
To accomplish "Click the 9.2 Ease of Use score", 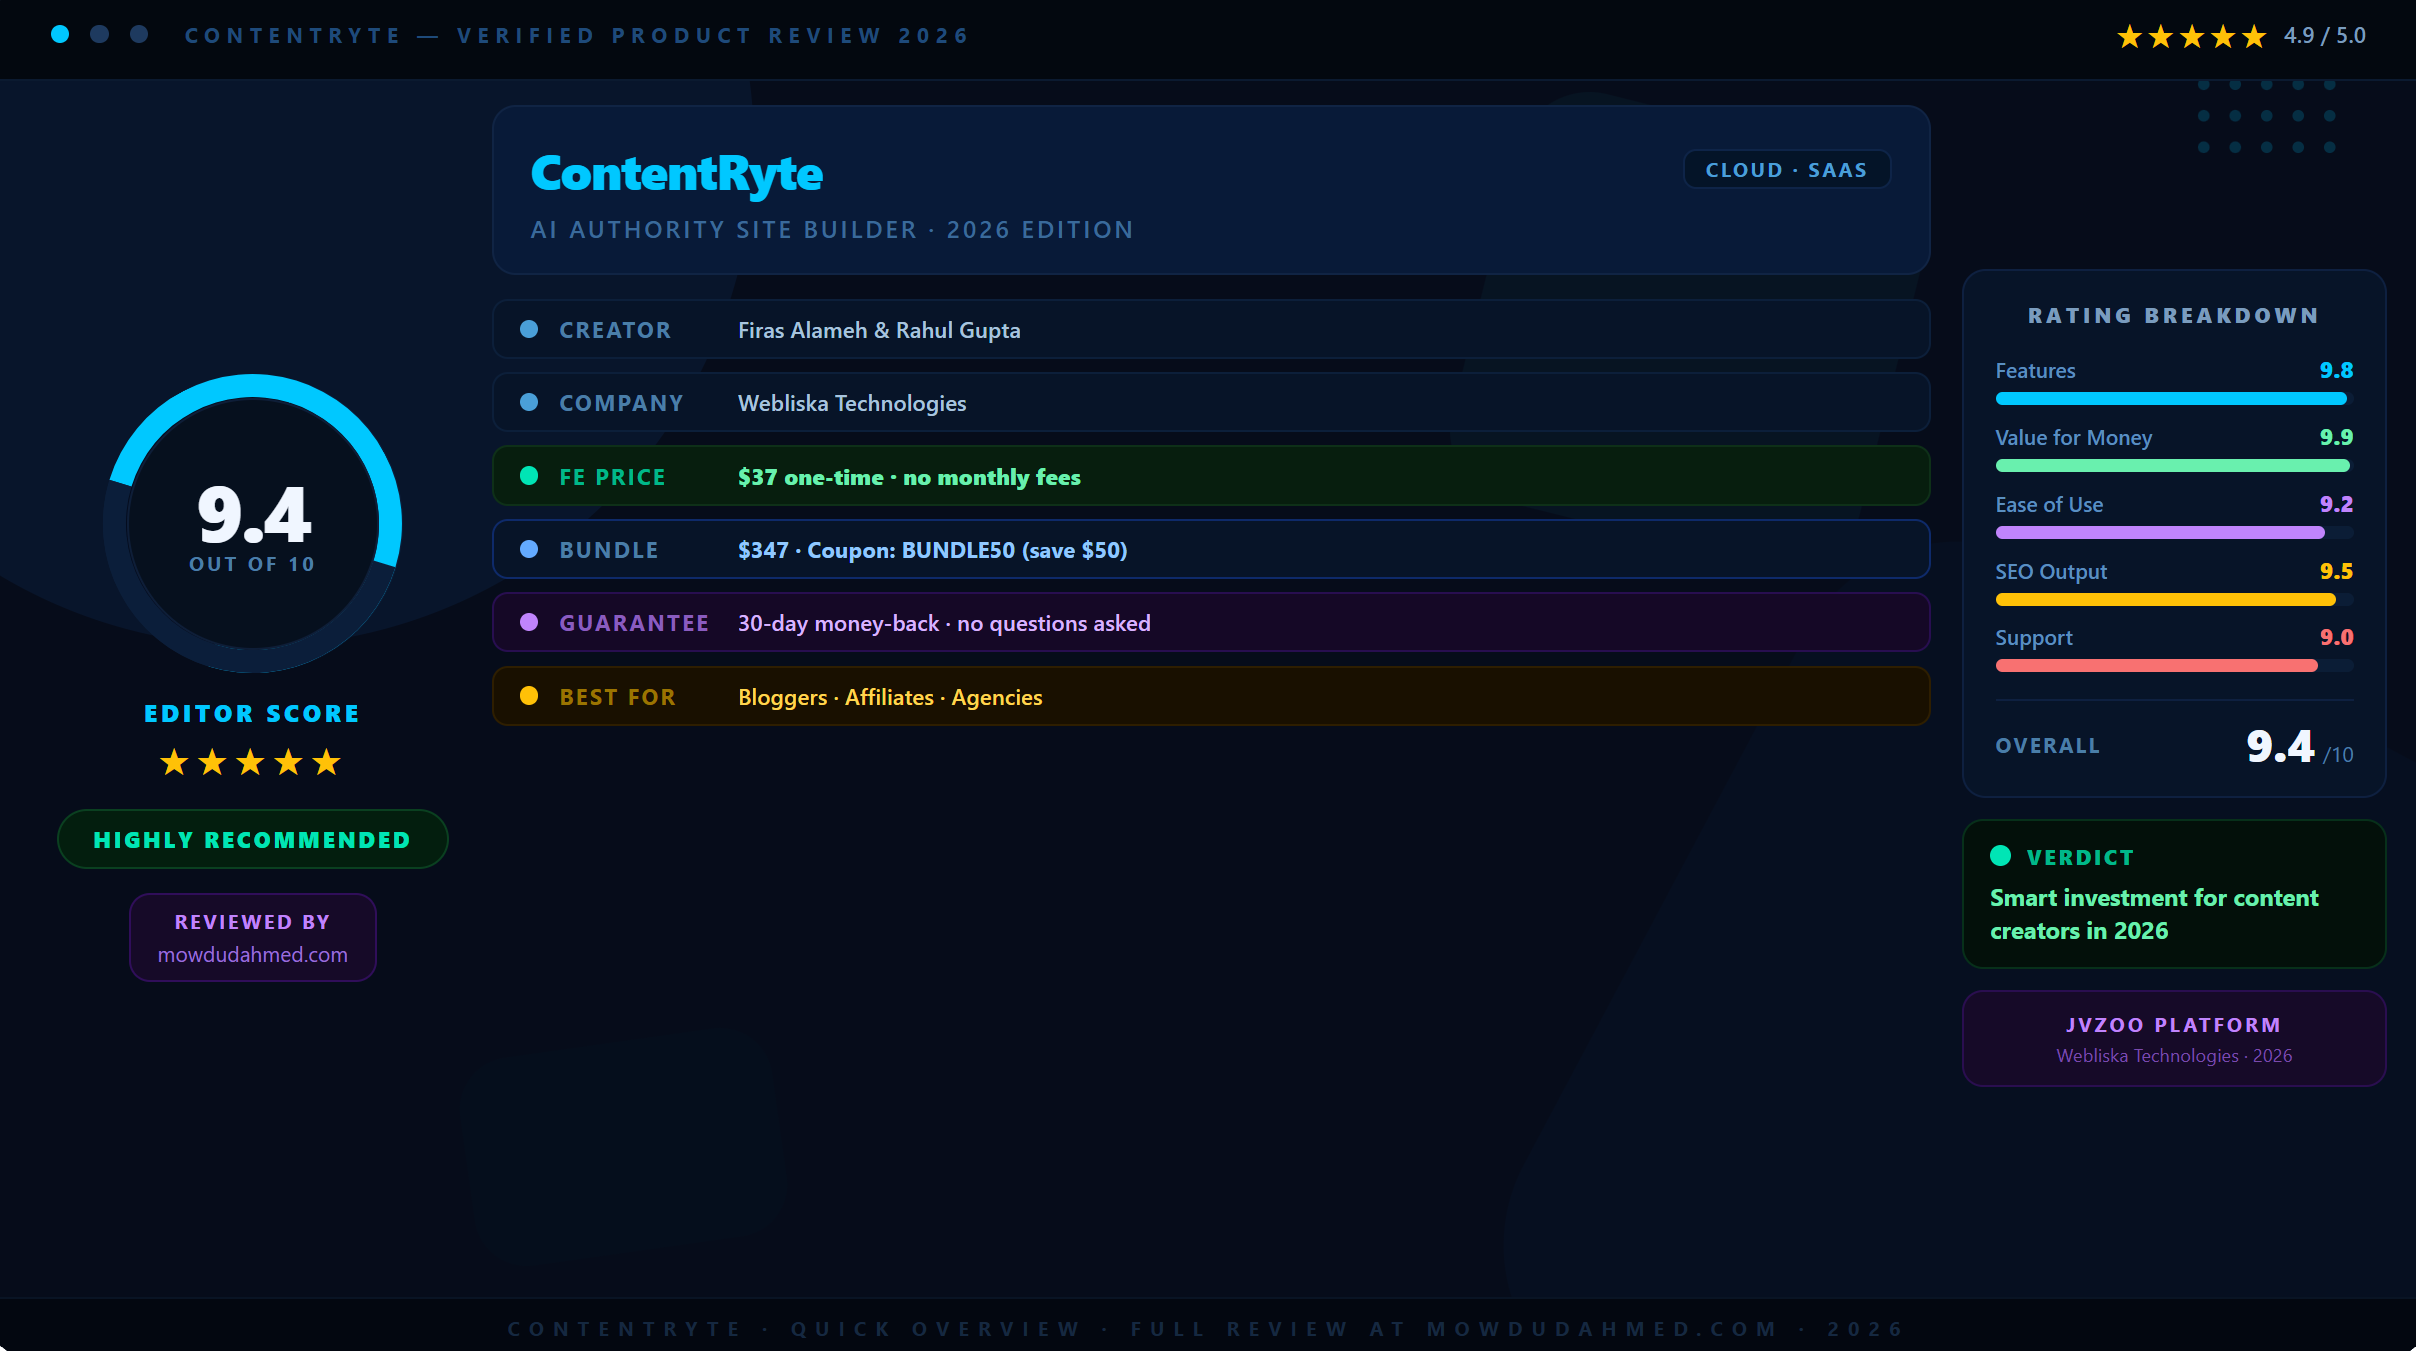I will [x=2336, y=504].
